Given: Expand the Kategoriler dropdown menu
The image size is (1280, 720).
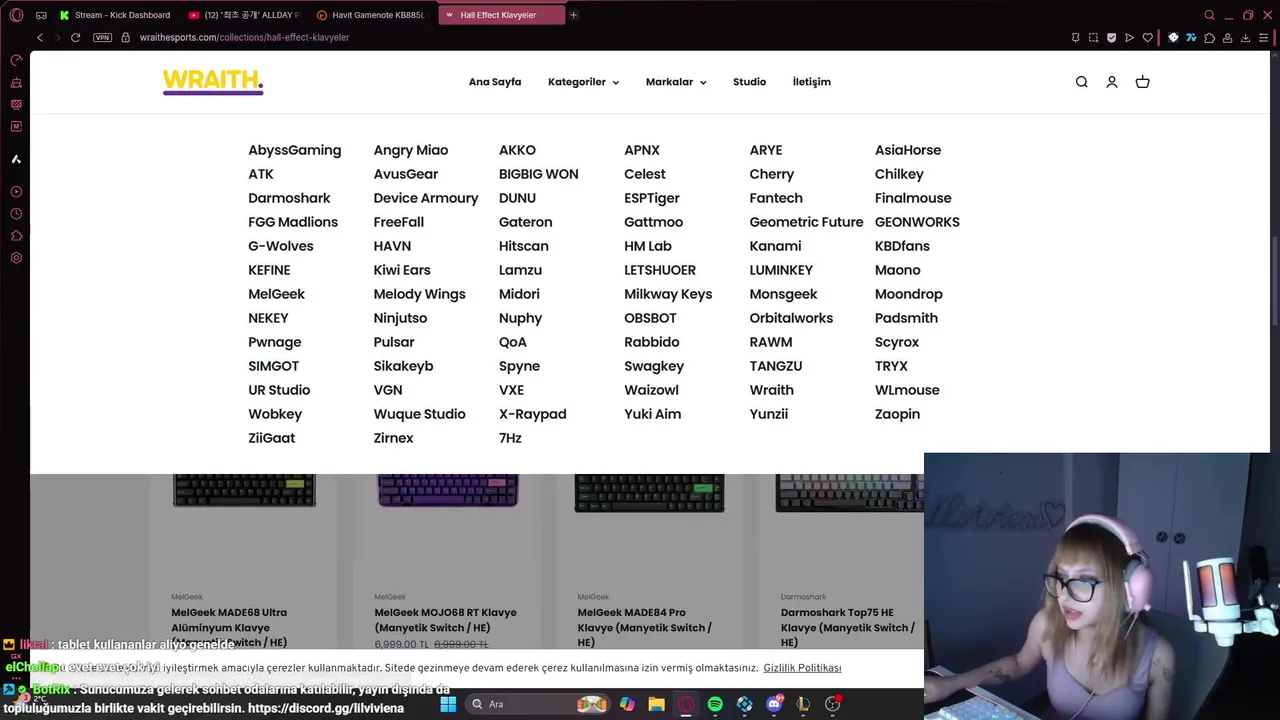Looking at the screenshot, I should [x=583, y=82].
